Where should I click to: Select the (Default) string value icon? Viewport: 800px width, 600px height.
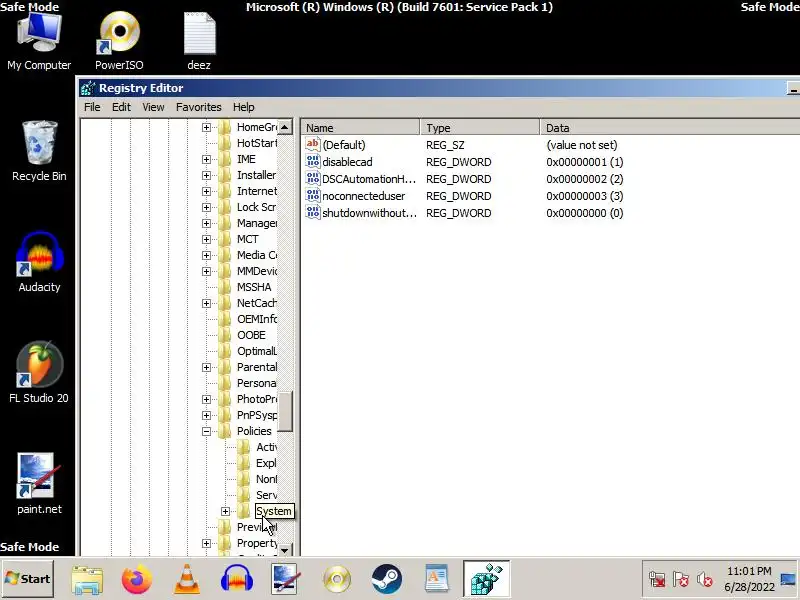point(312,144)
